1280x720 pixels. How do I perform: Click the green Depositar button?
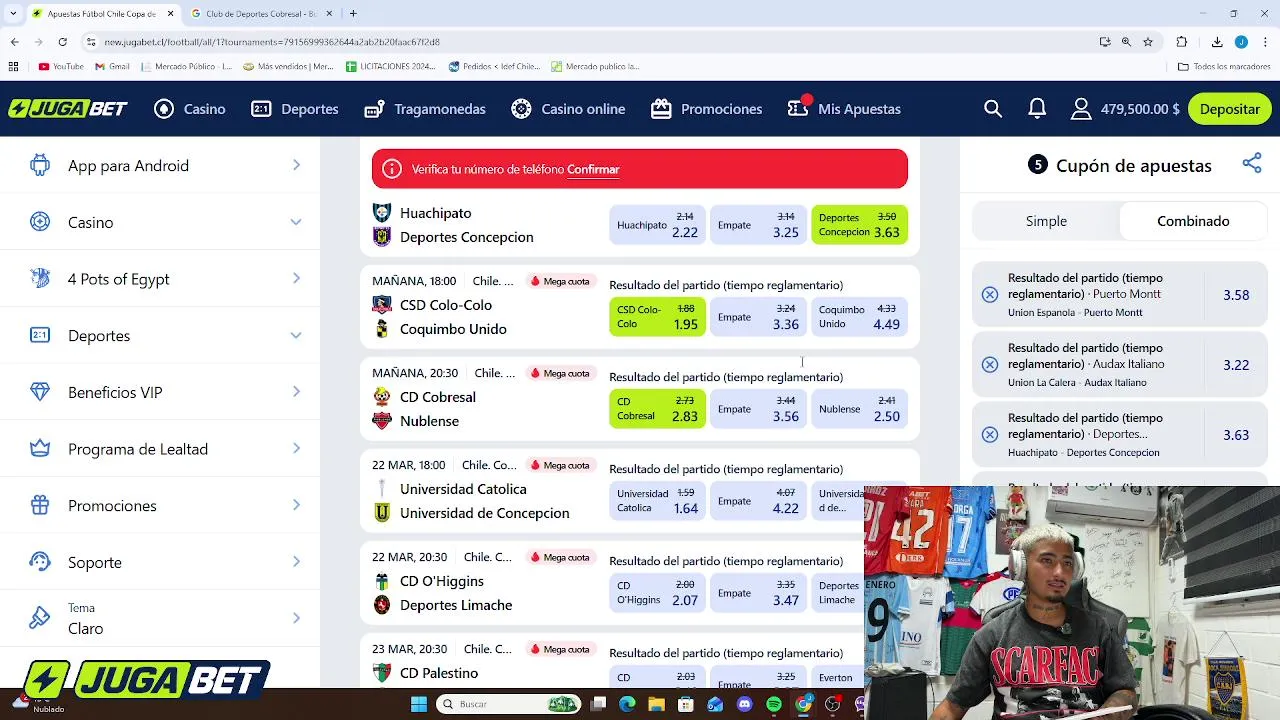(1230, 109)
